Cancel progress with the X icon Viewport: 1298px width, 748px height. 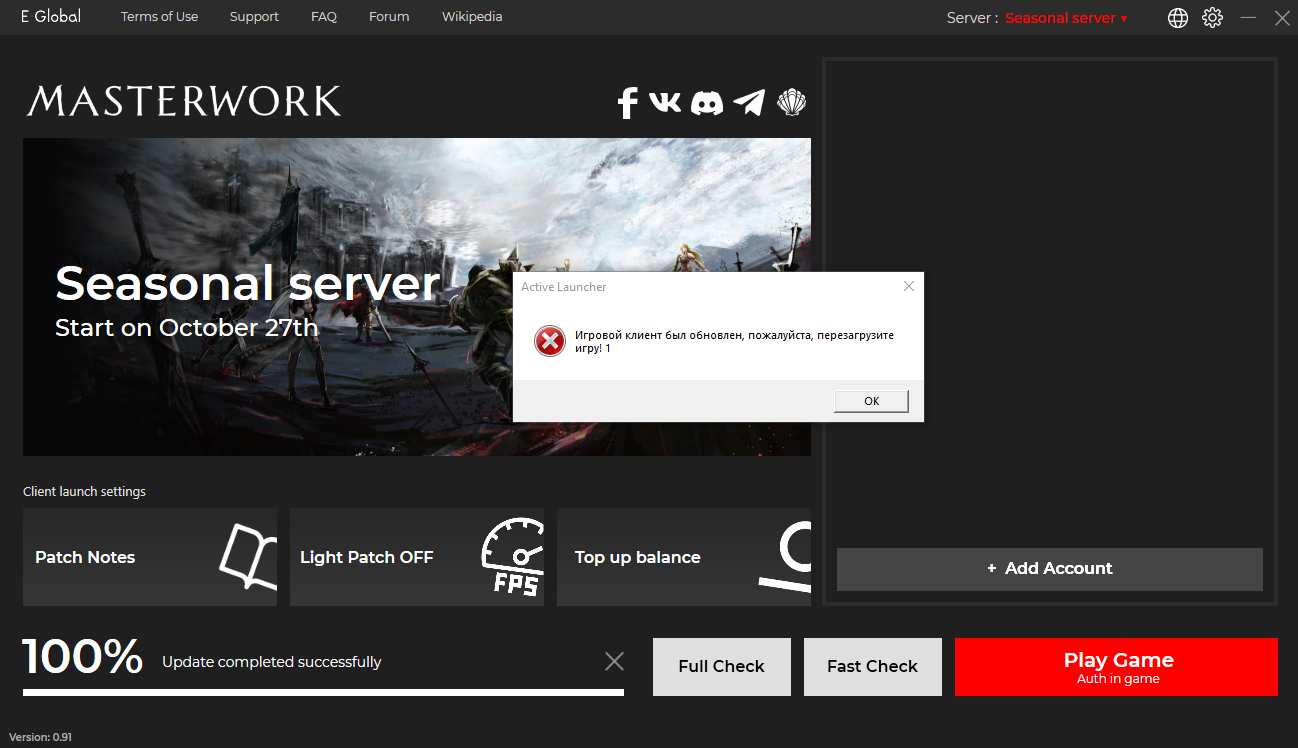tap(615, 661)
